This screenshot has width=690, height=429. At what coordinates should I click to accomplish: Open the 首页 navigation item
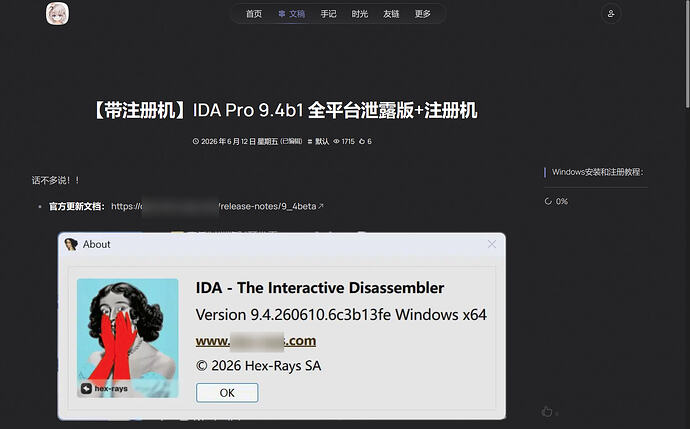pyautogui.click(x=253, y=14)
